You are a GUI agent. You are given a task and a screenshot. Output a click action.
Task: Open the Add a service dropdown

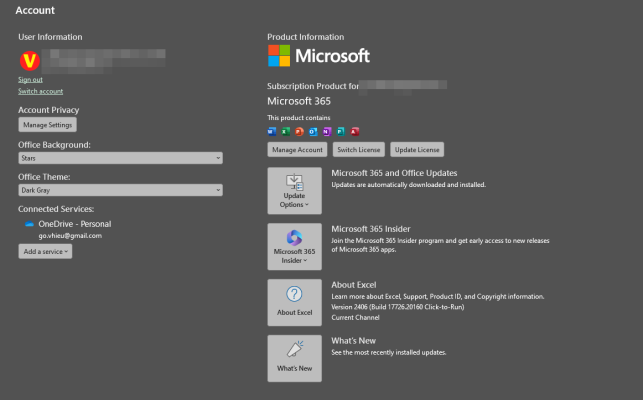(x=45, y=251)
